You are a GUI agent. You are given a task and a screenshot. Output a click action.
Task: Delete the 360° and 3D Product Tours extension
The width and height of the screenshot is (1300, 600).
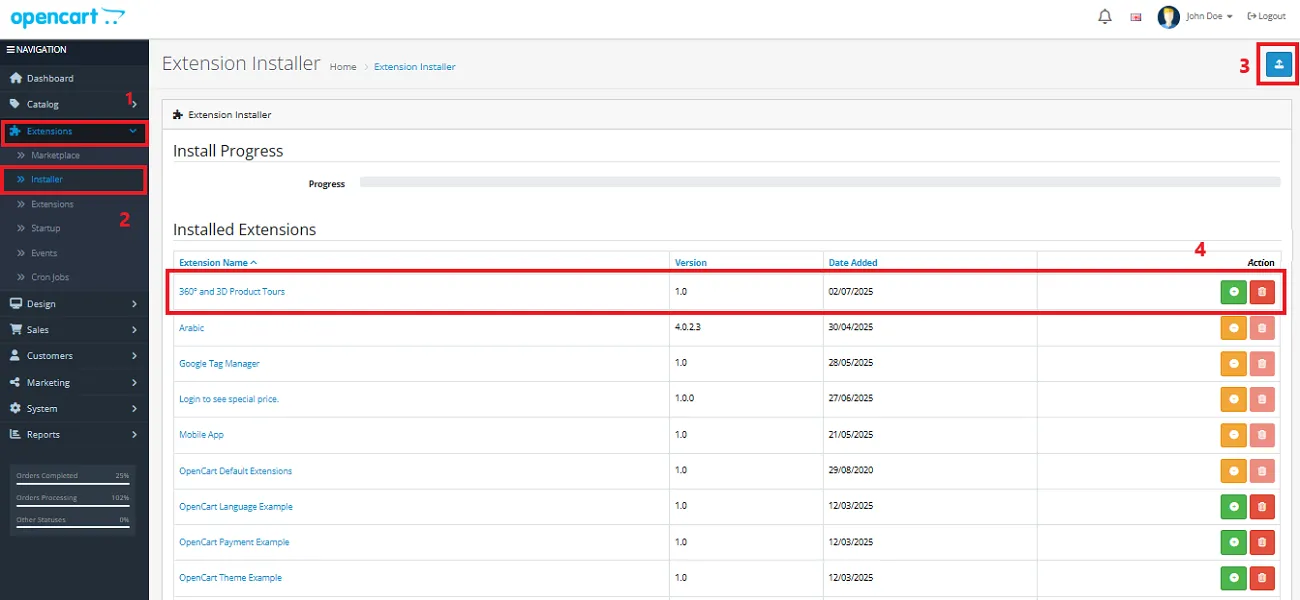click(1262, 292)
